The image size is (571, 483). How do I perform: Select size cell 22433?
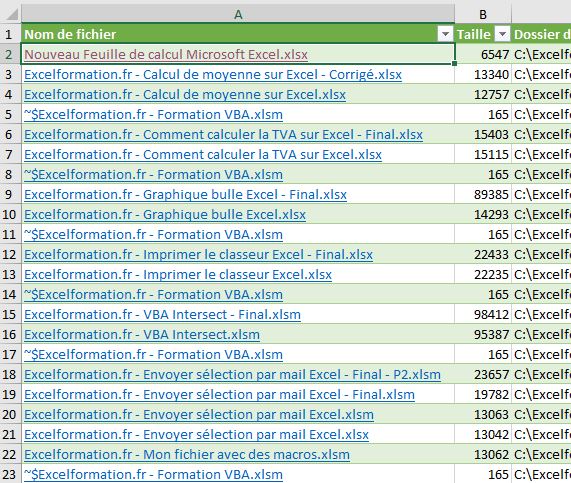point(483,255)
